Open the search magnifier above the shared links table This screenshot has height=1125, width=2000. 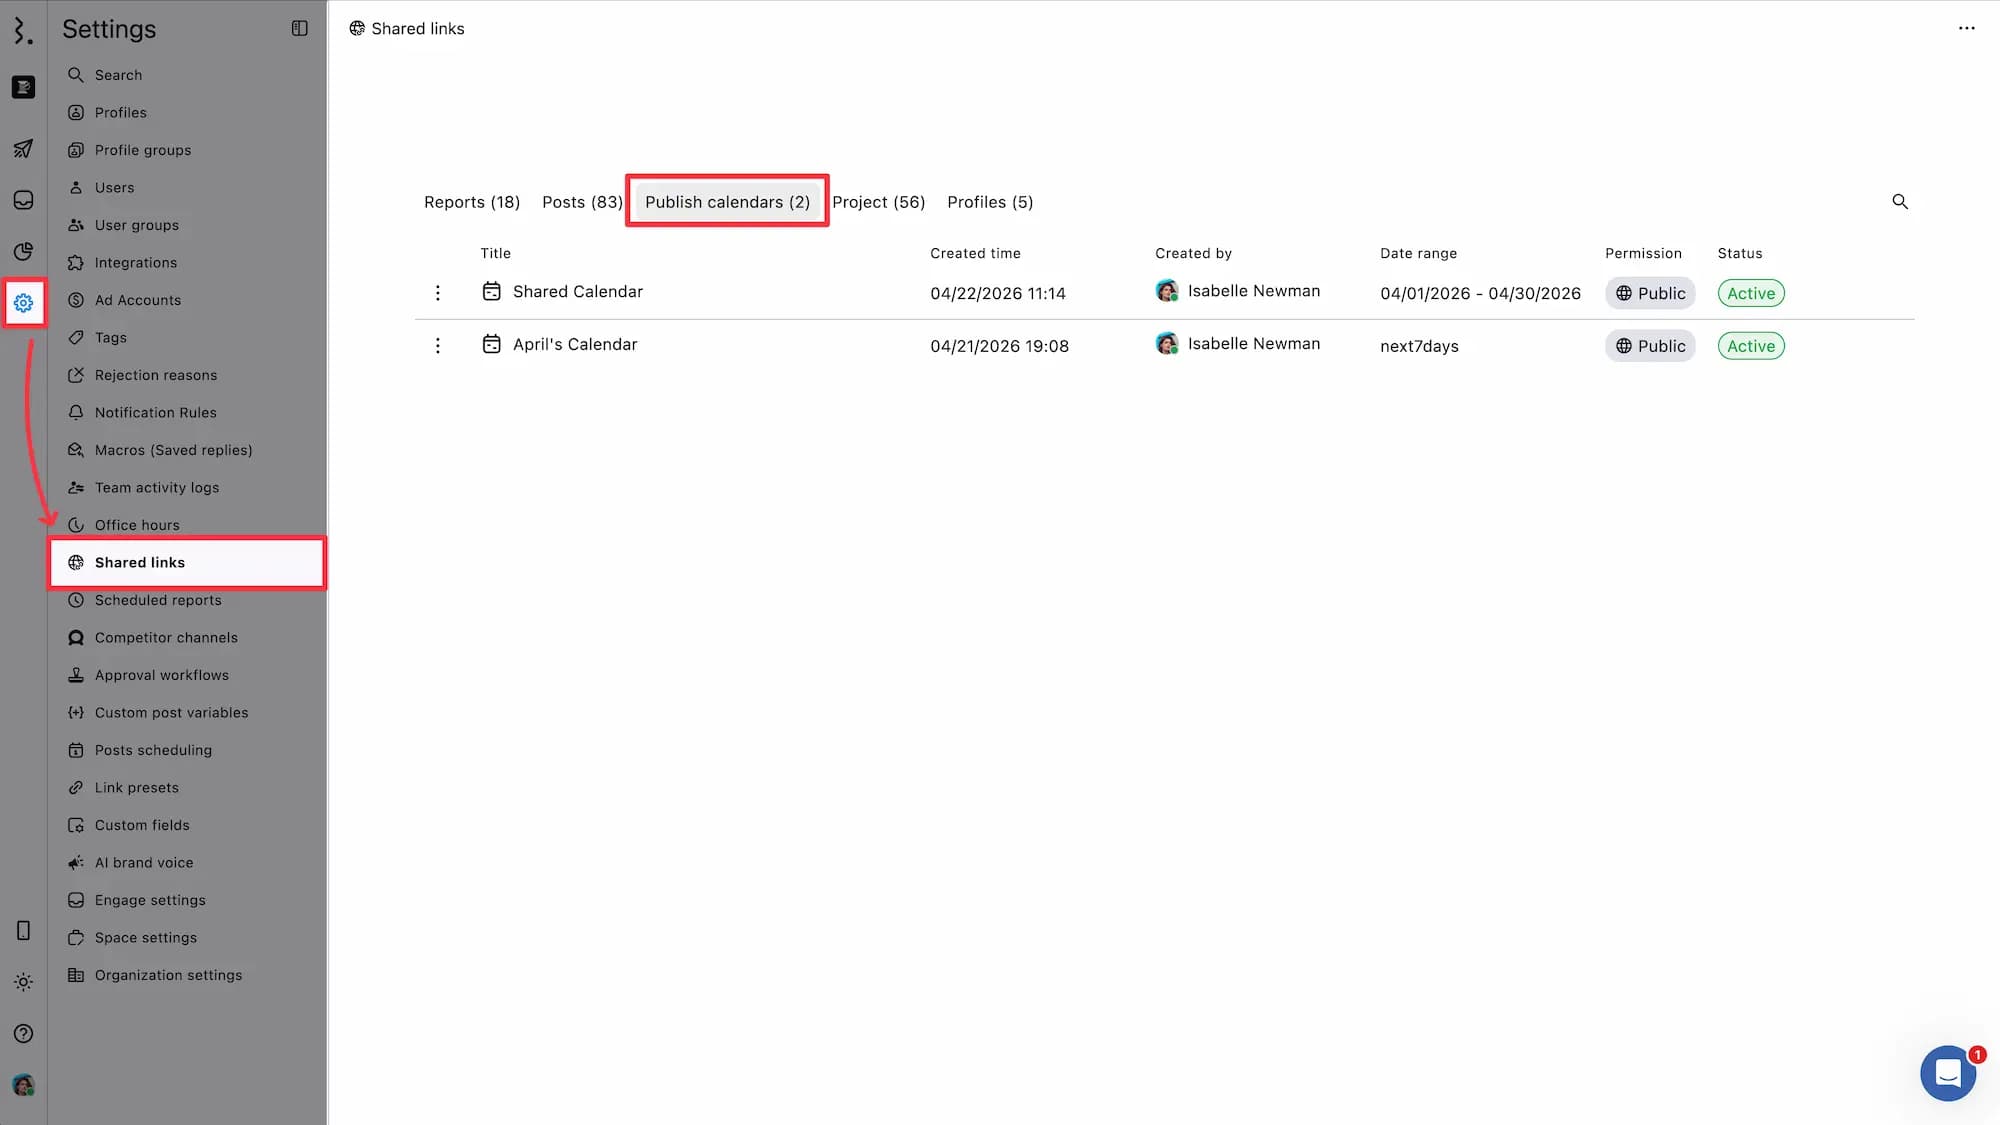(1900, 201)
